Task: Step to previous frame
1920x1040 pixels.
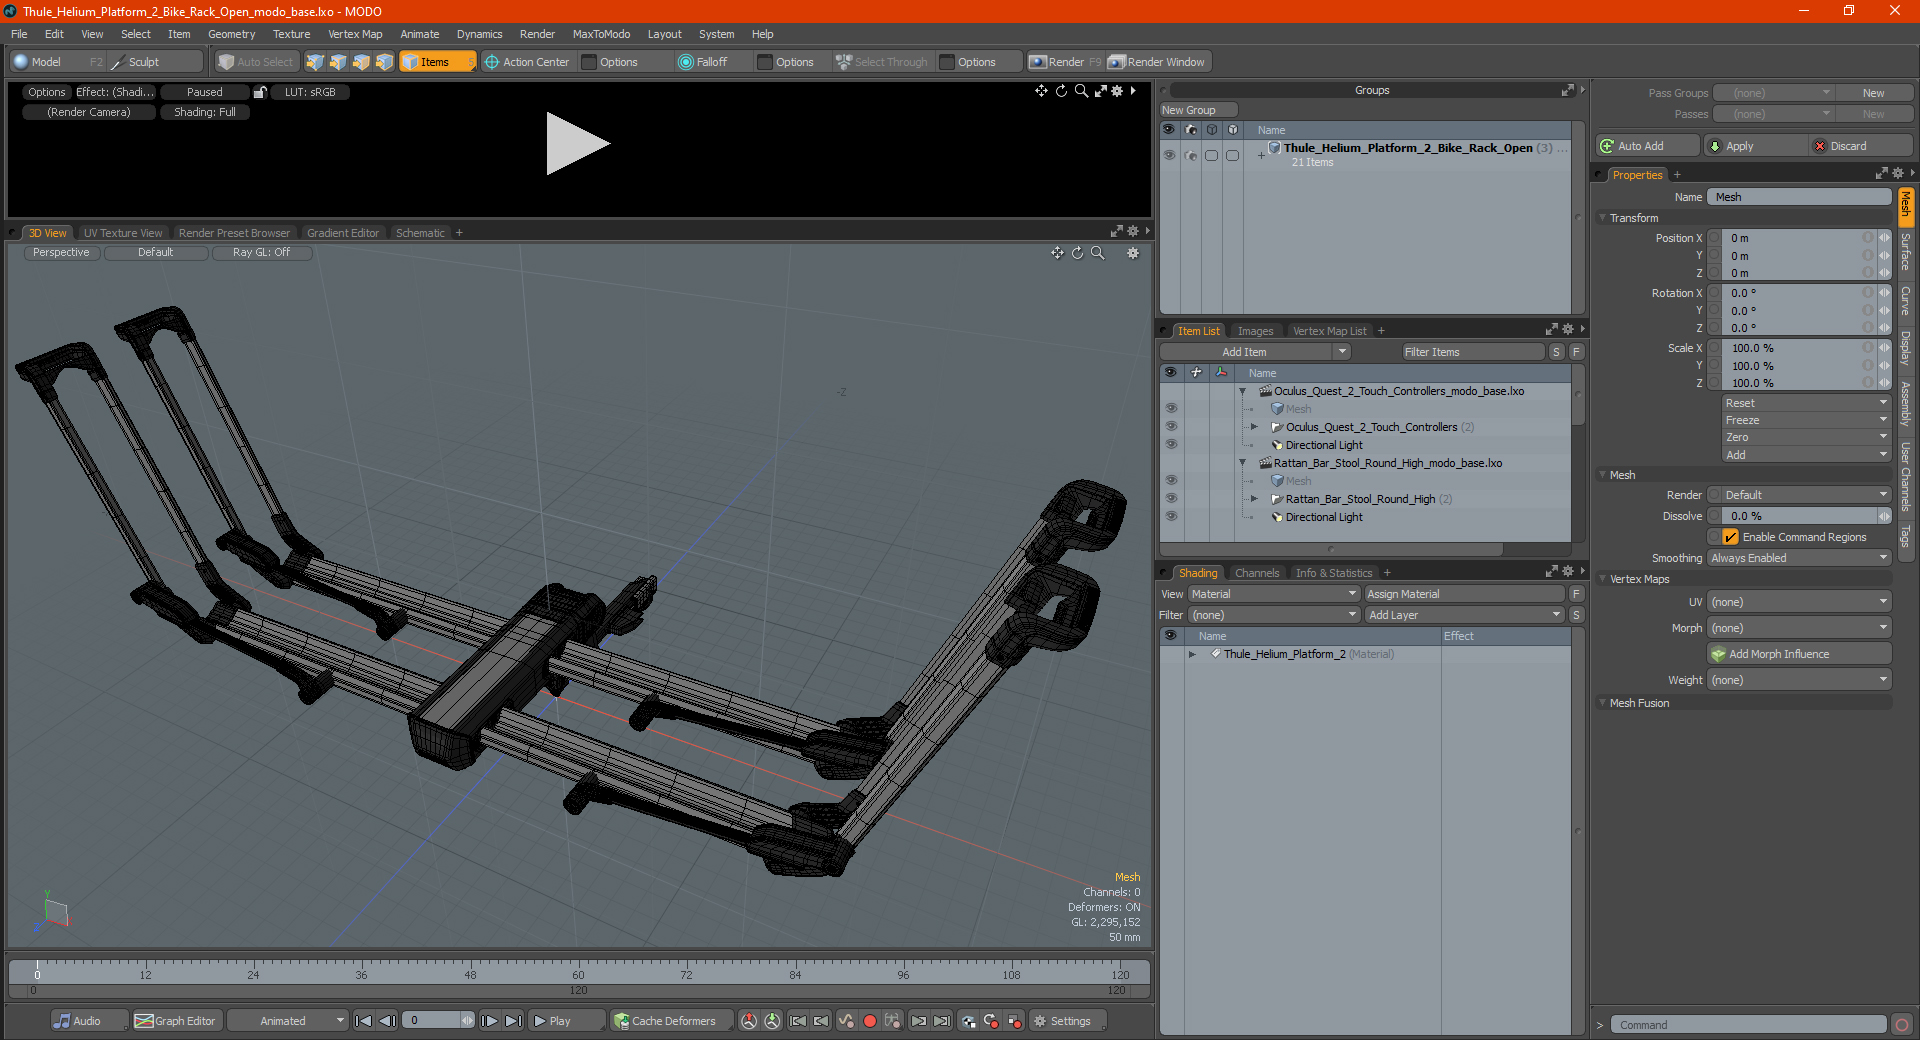Action: click(387, 1021)
